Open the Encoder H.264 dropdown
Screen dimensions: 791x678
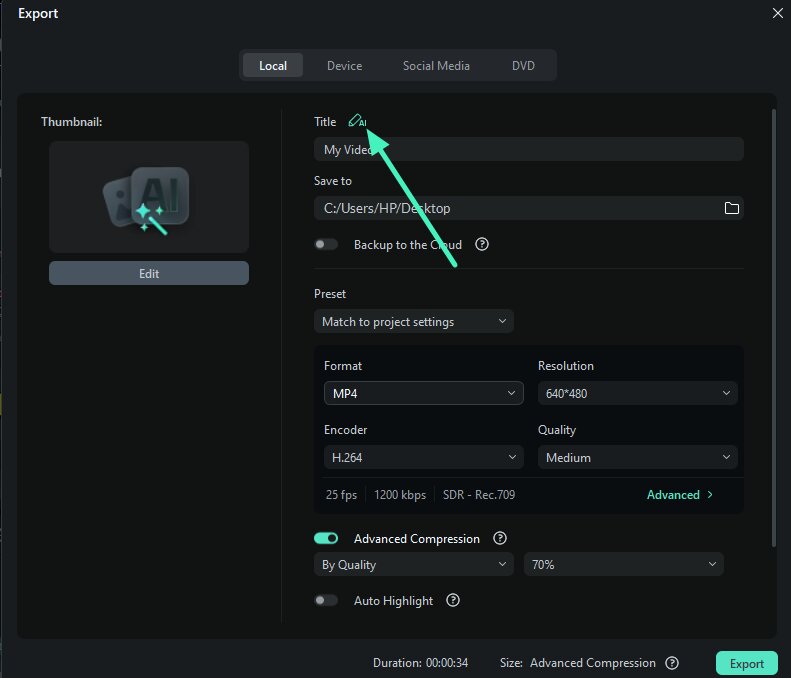[424, 457]
